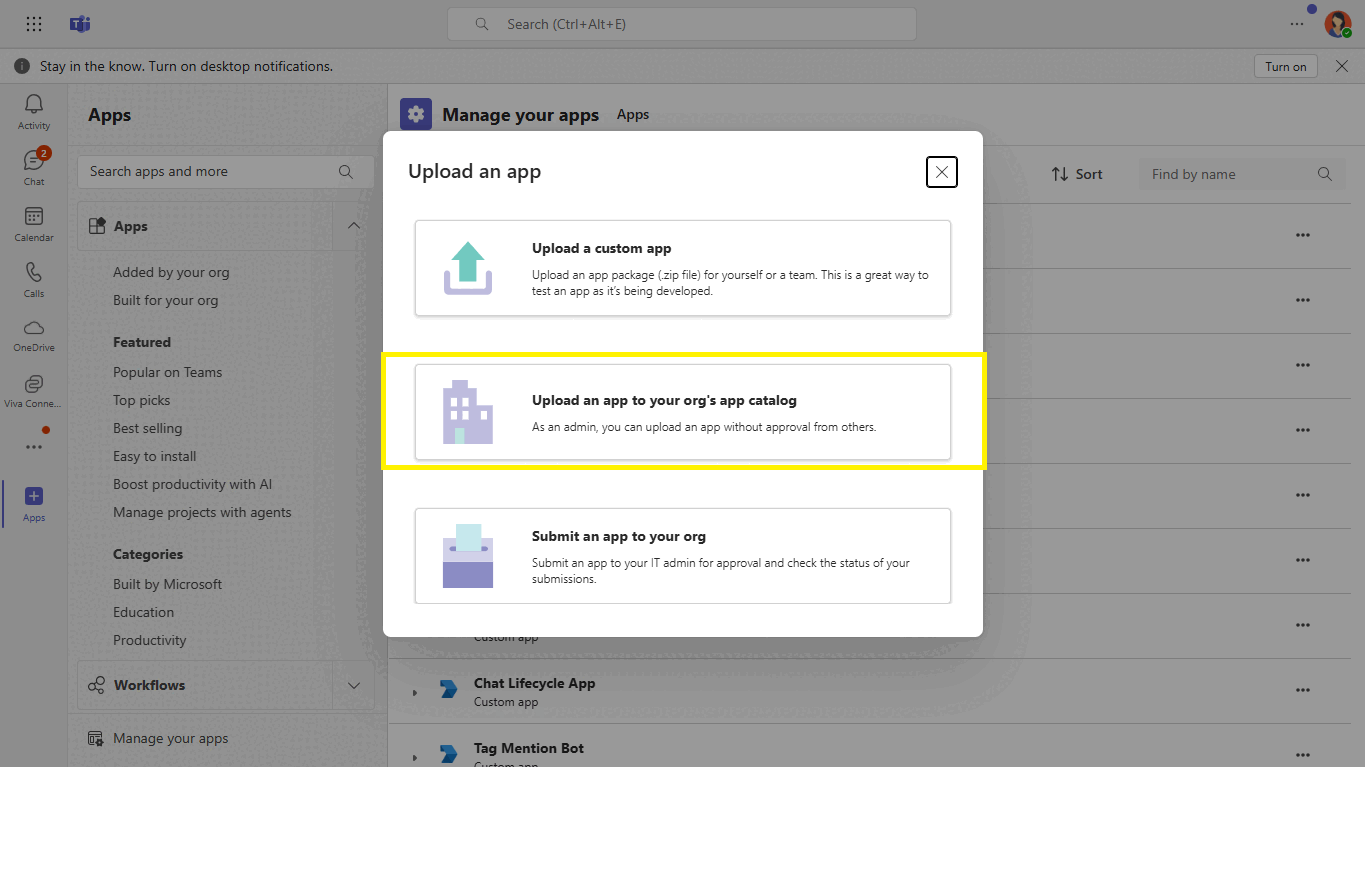Click the Workflows section header
Viewport: 1366px width, 888px height.
coord(205,685)
